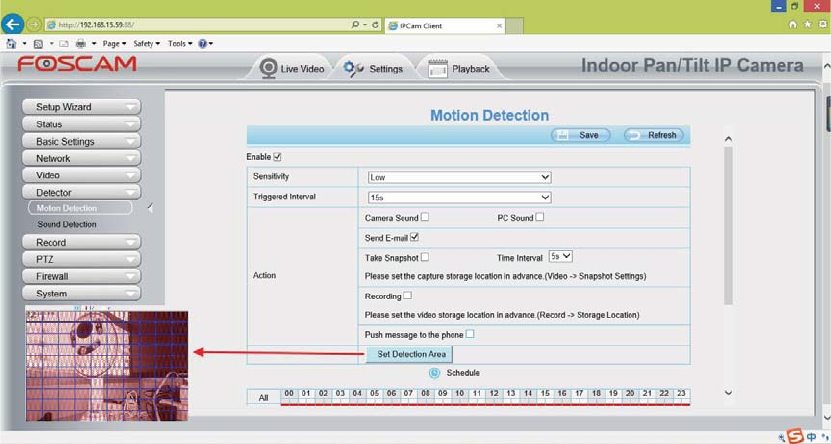
Task: Switch to the Settings tab
Action: 374,68
